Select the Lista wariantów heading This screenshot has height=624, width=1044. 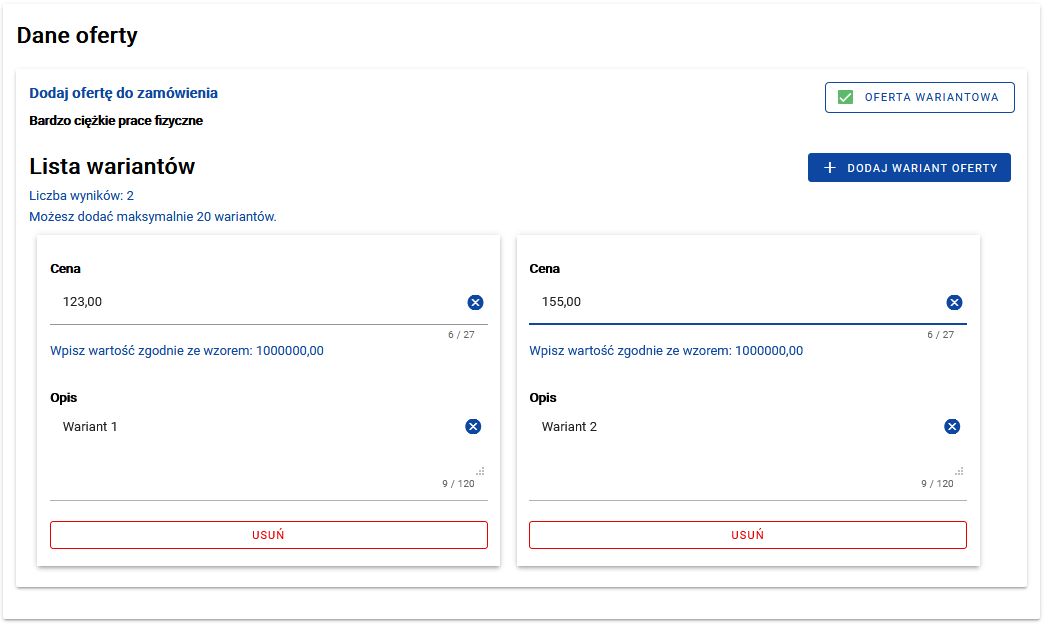point(112,166)
